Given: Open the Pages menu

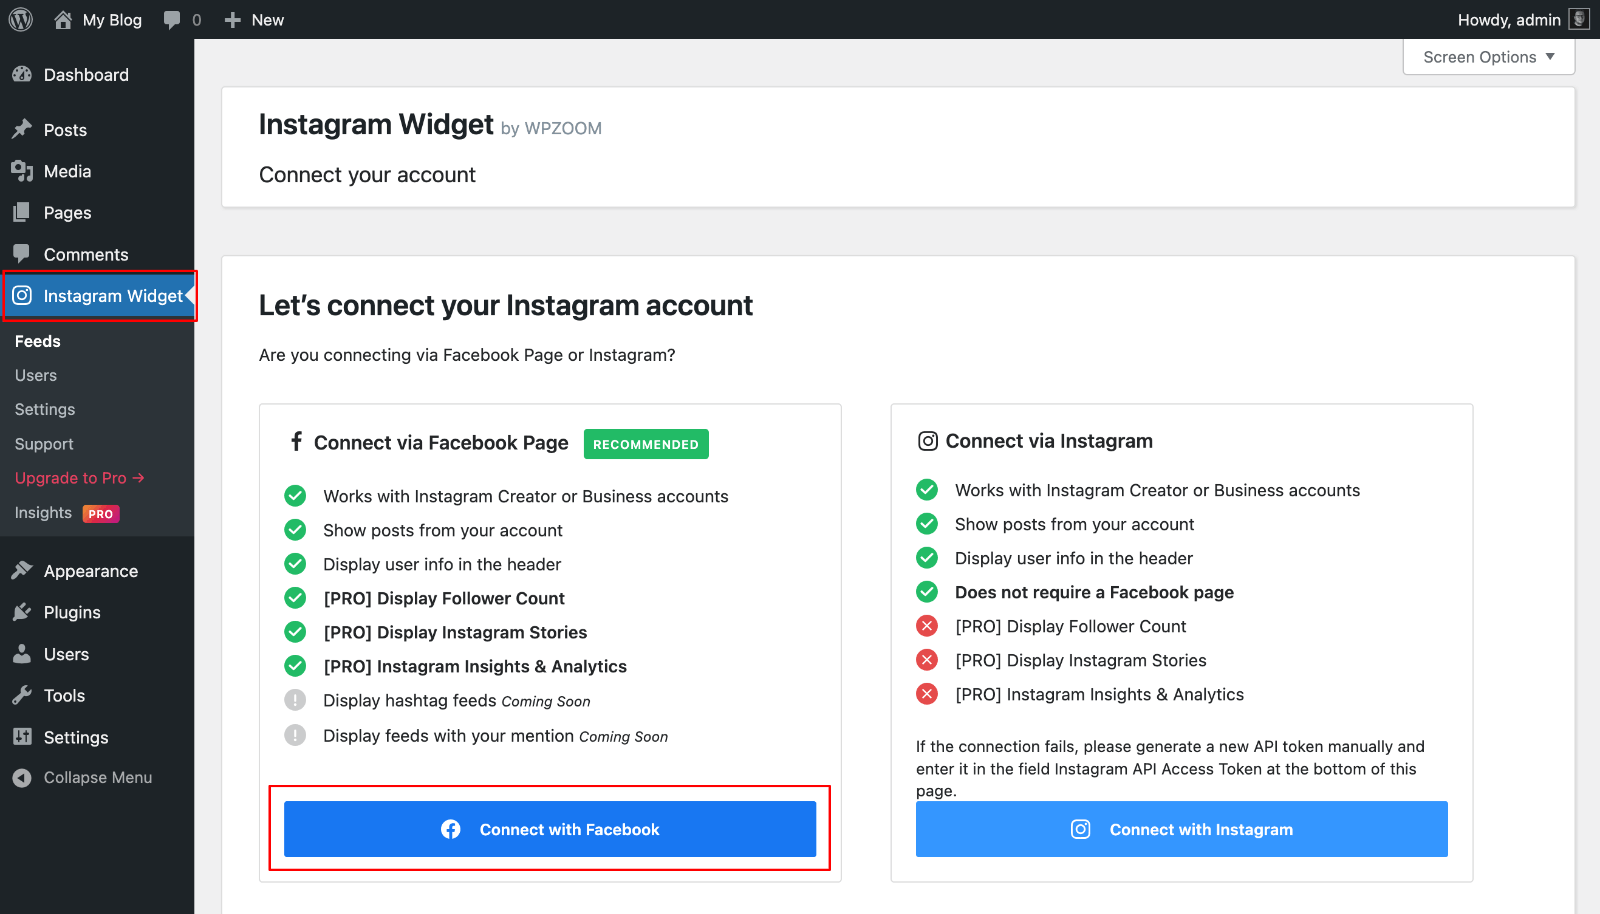Looking at the screenshot, I should (97, 213).
